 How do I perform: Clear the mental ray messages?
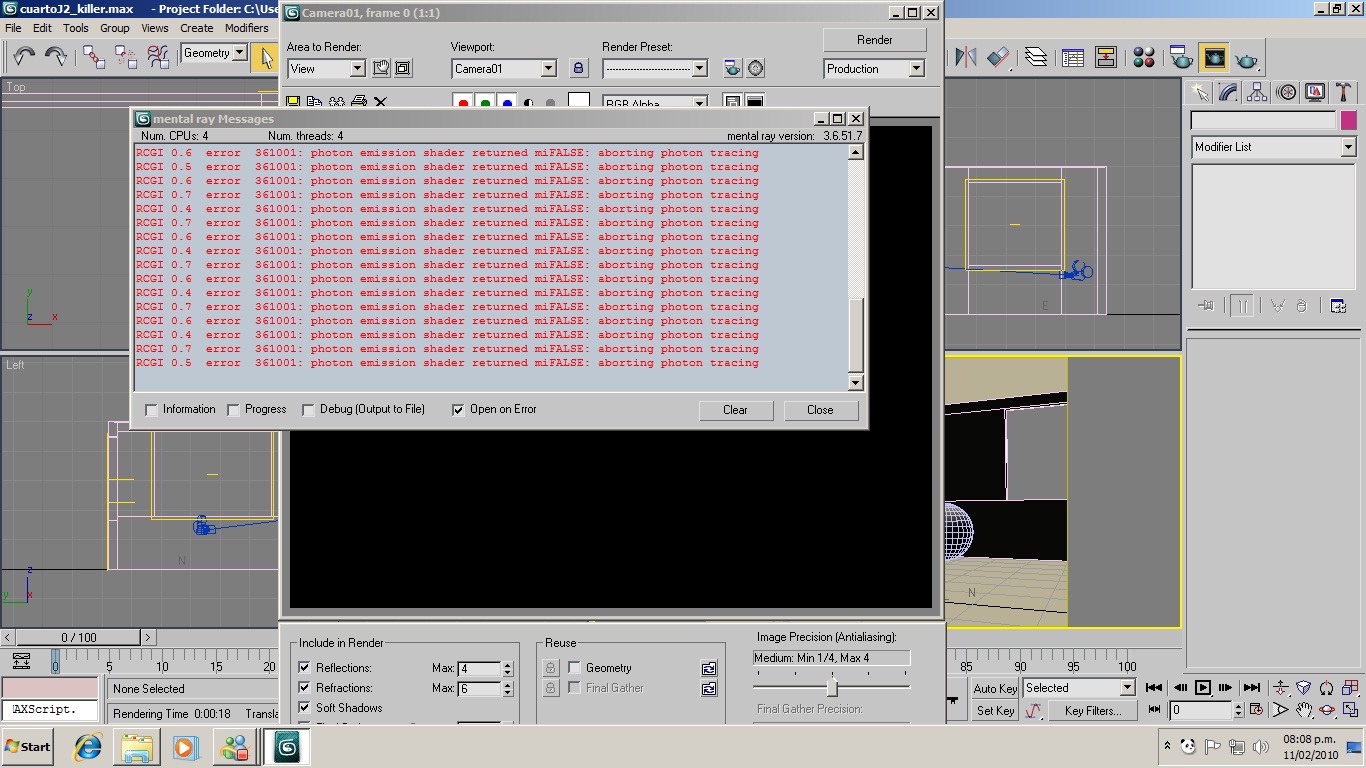pos(735,410)
